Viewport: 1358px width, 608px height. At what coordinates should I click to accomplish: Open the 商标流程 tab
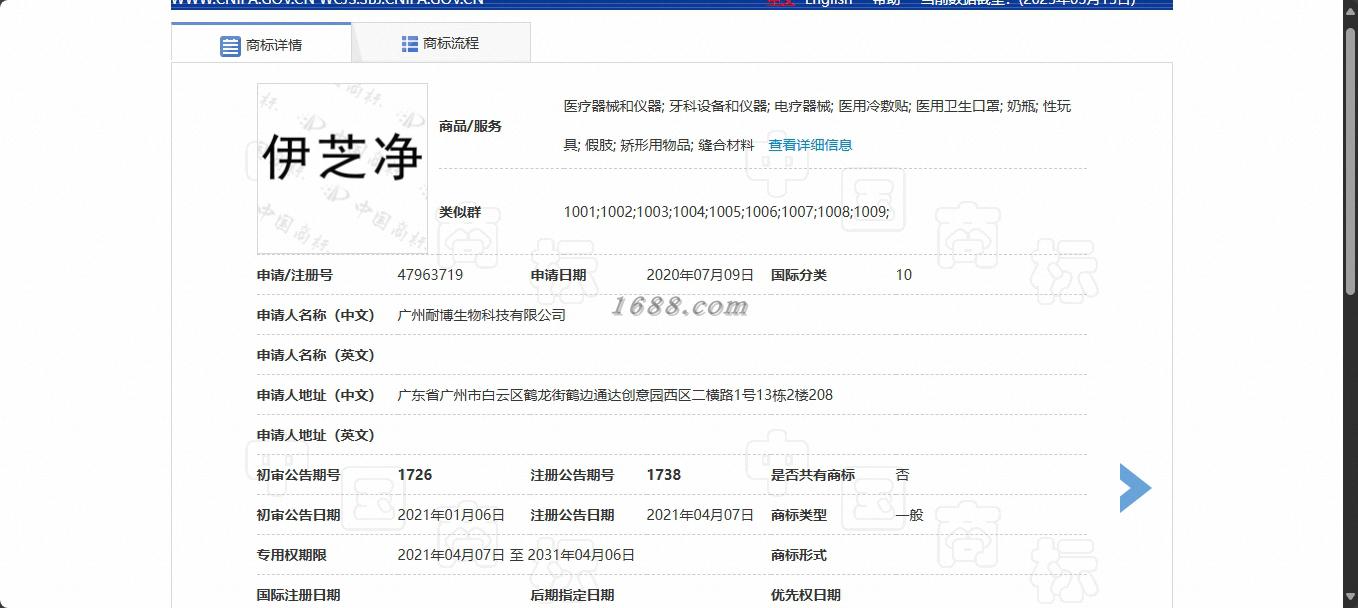(441, 43)
